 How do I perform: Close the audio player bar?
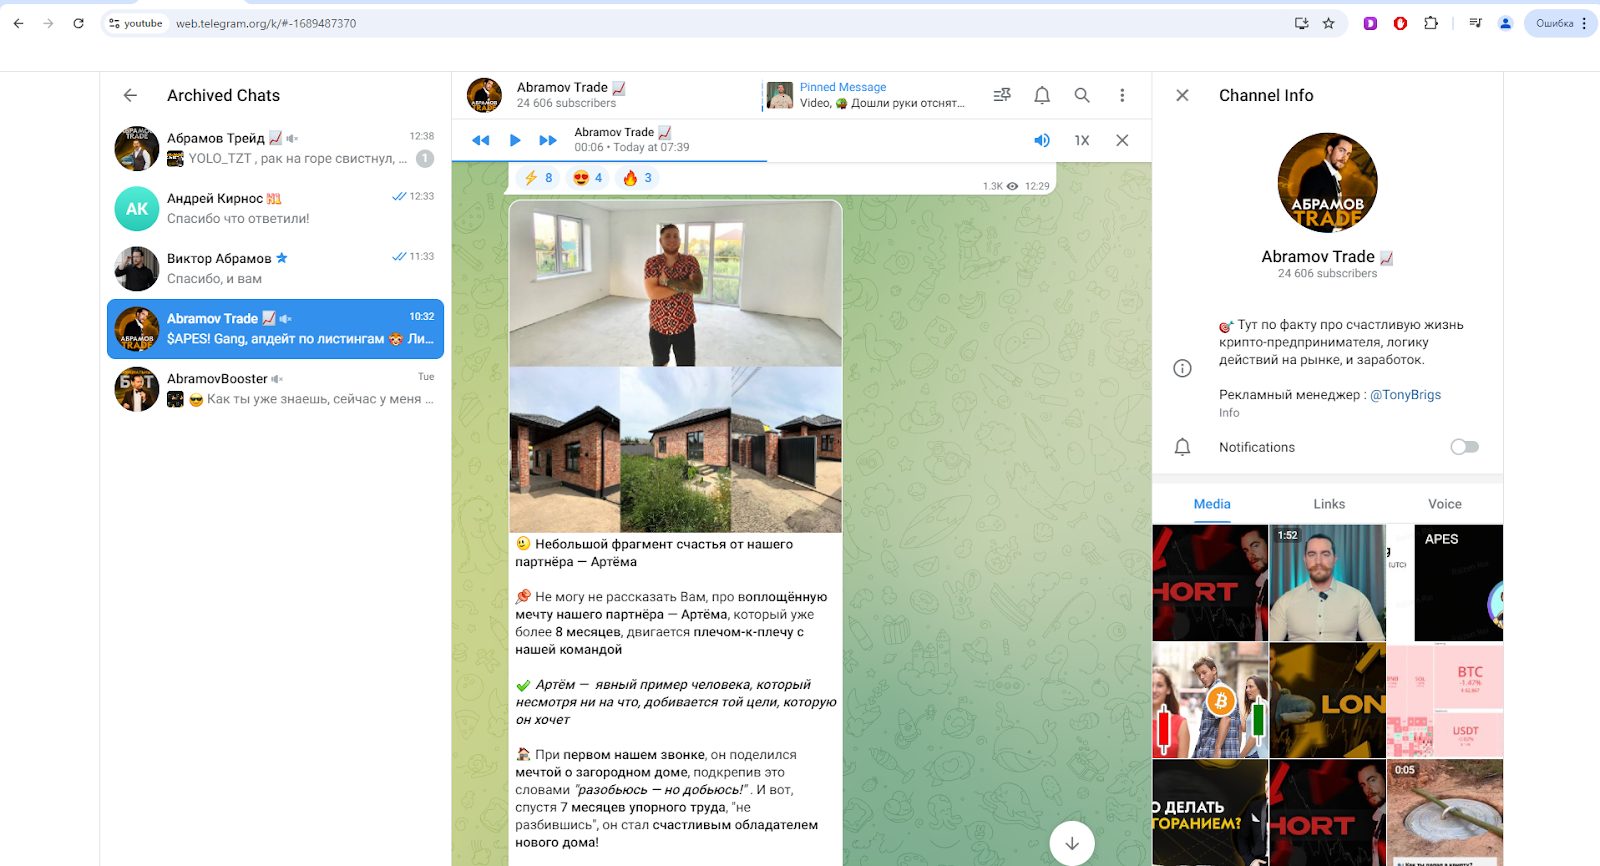1122,140
